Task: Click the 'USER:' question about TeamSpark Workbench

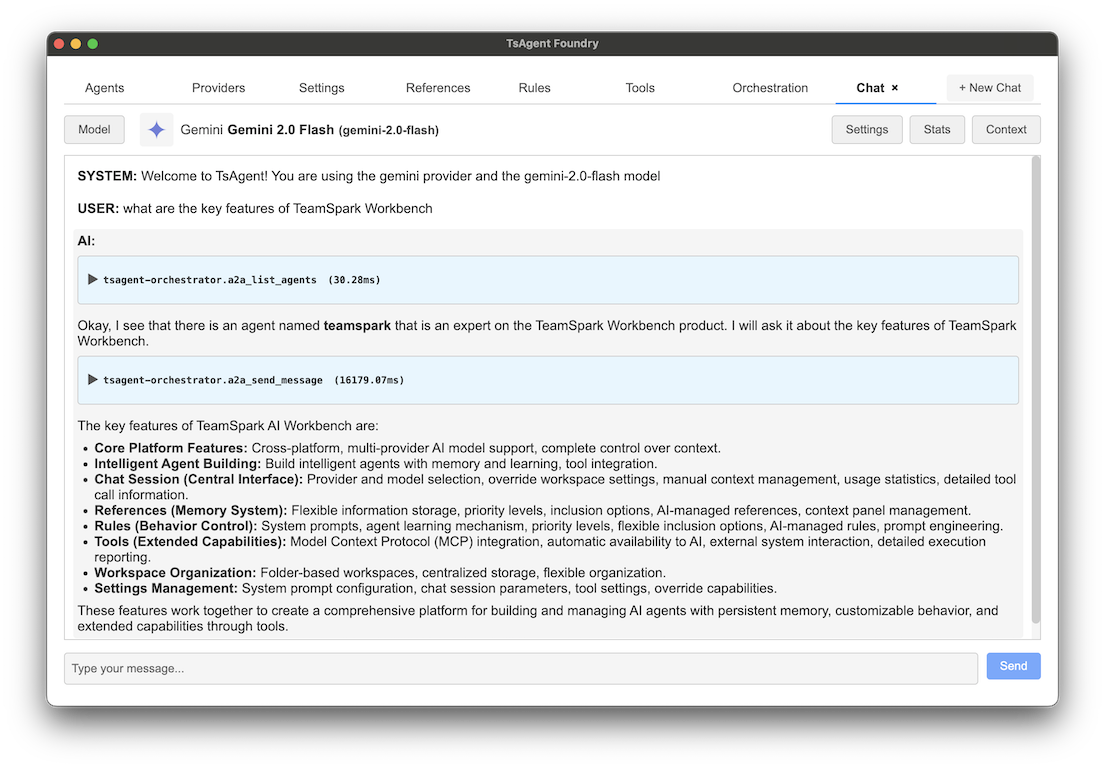Action: (x=255, y=209)
